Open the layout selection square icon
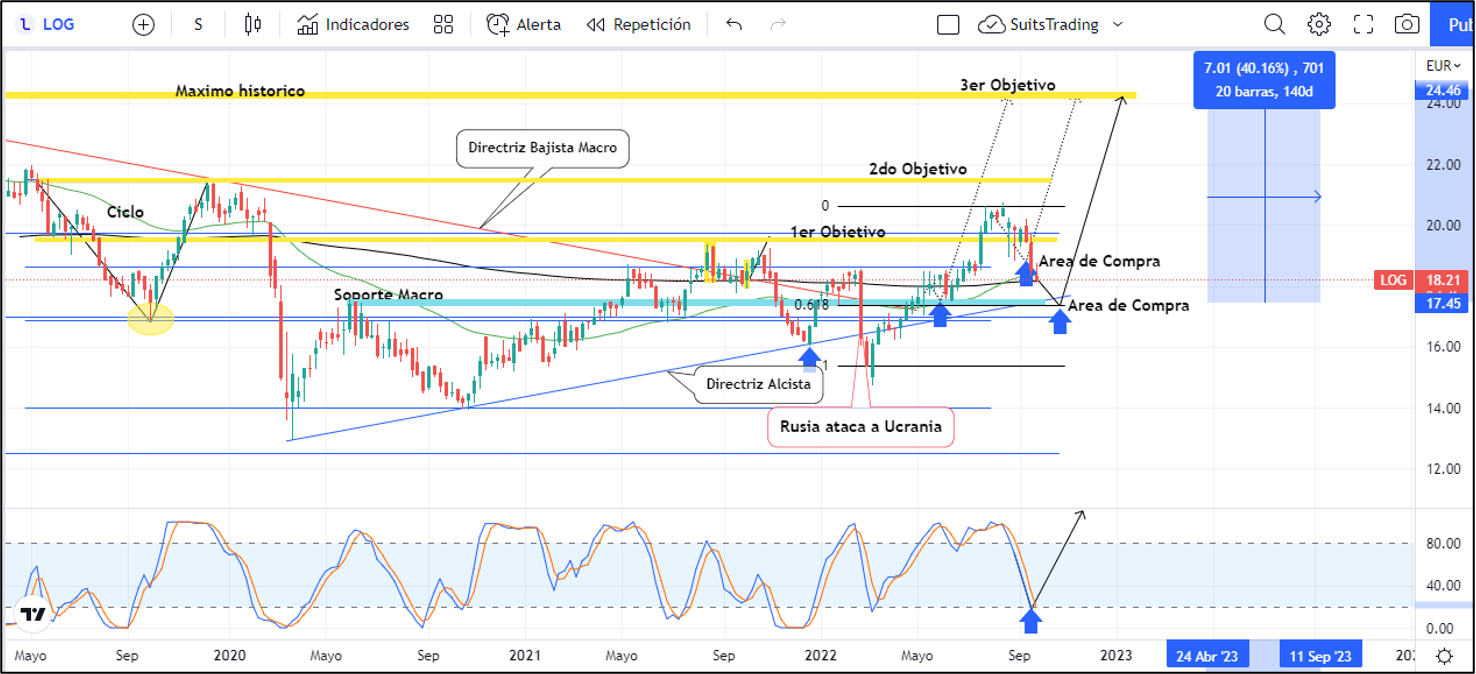Viewport: 1476px width, 674px height. [948, 24]
